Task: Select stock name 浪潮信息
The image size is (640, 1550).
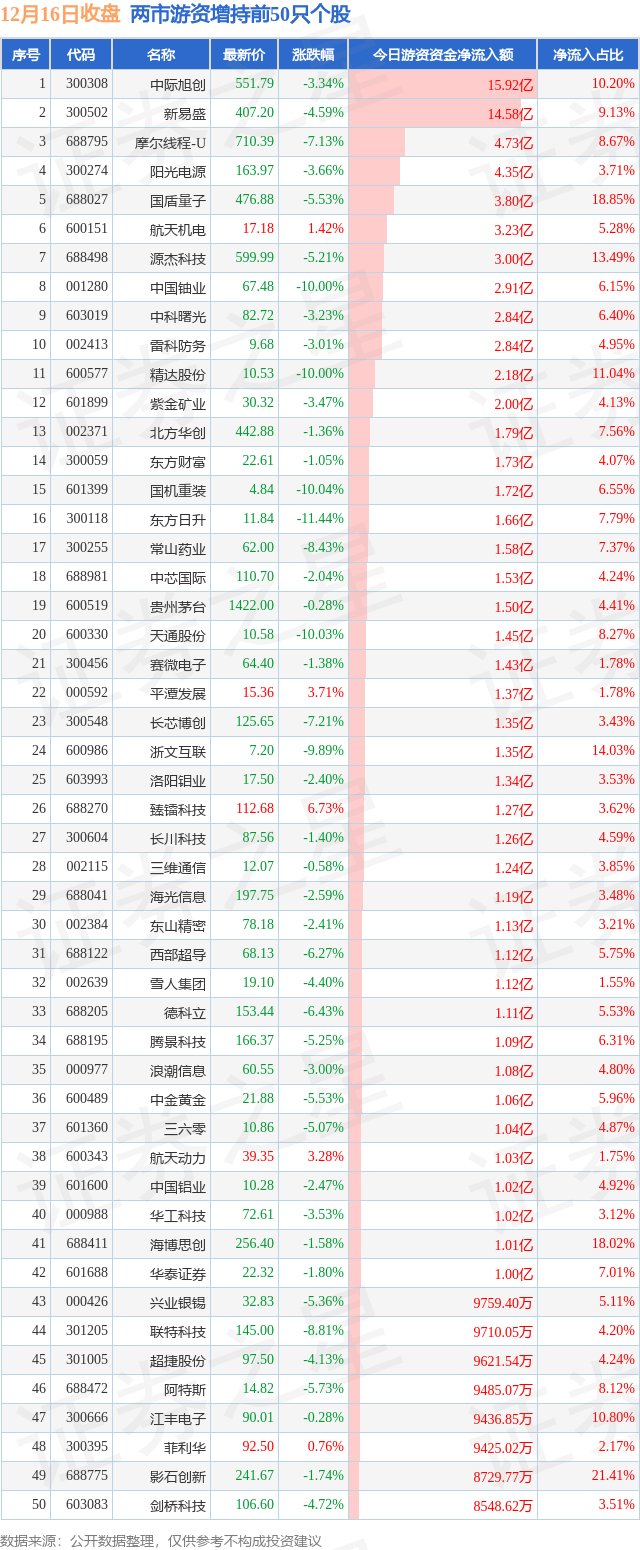Action: tap(178, 1070)
